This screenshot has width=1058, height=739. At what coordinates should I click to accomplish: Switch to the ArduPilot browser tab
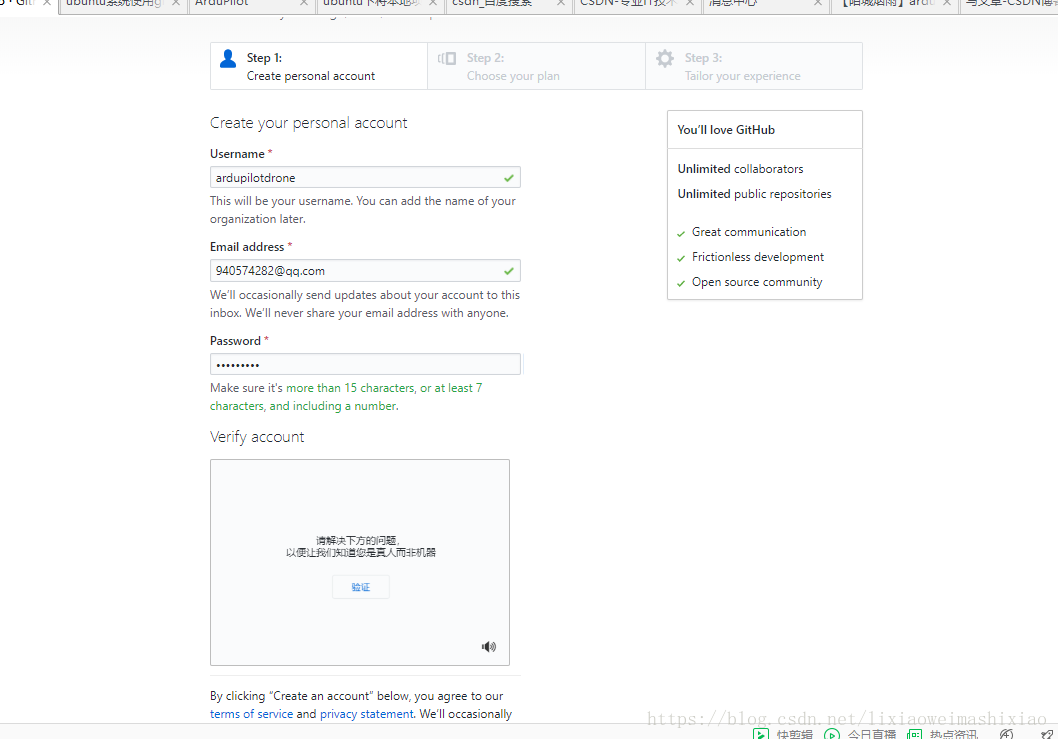coord(252,5)
